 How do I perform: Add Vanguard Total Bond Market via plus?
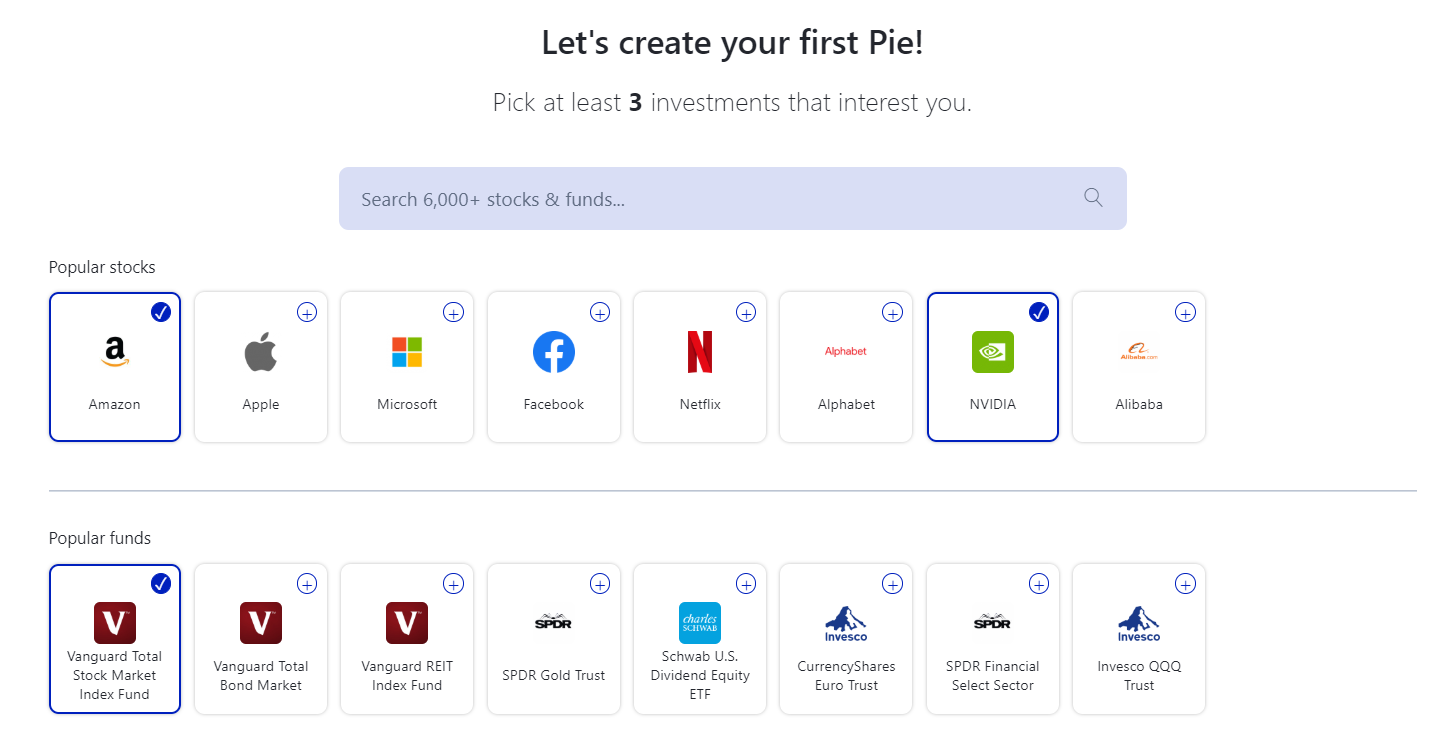[x=307, y=583]
